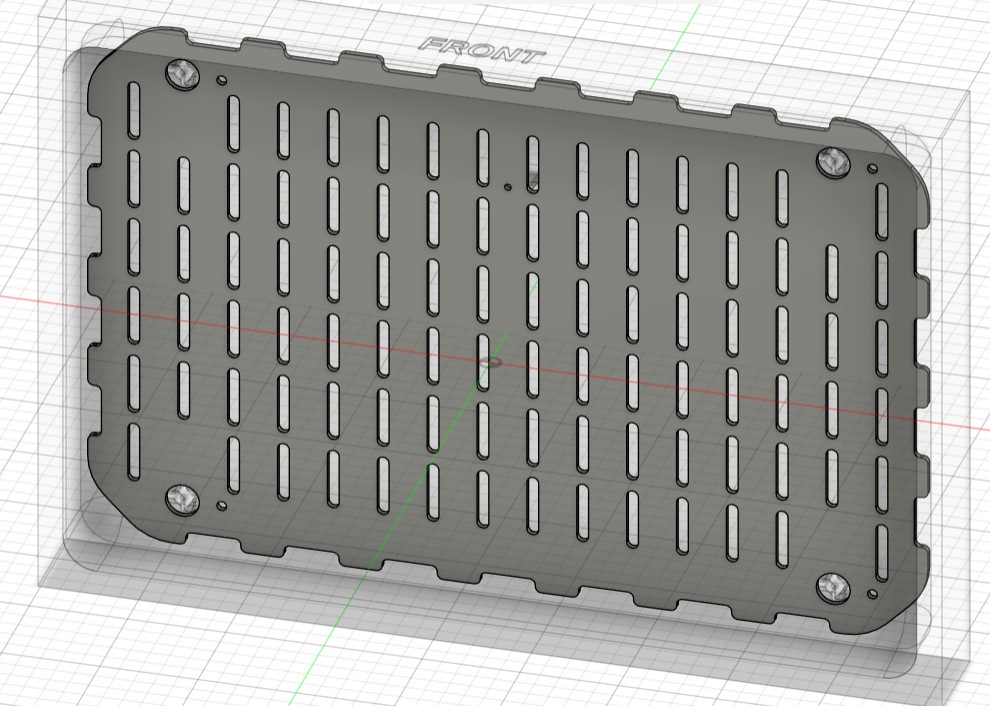Select small round hole beside top-right screw
The width and height of the screenshot is (990, 706).
tap(872, 169)
